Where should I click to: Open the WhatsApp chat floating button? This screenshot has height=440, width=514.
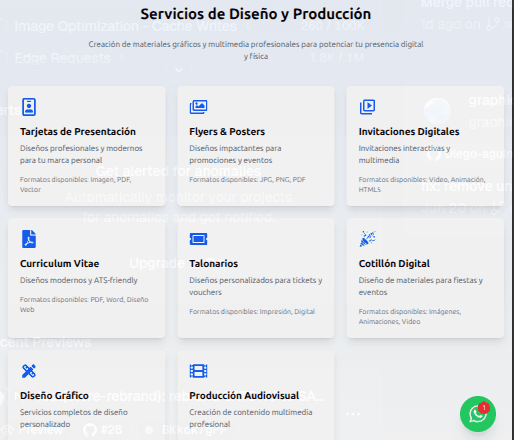click(x=478, y=414)
